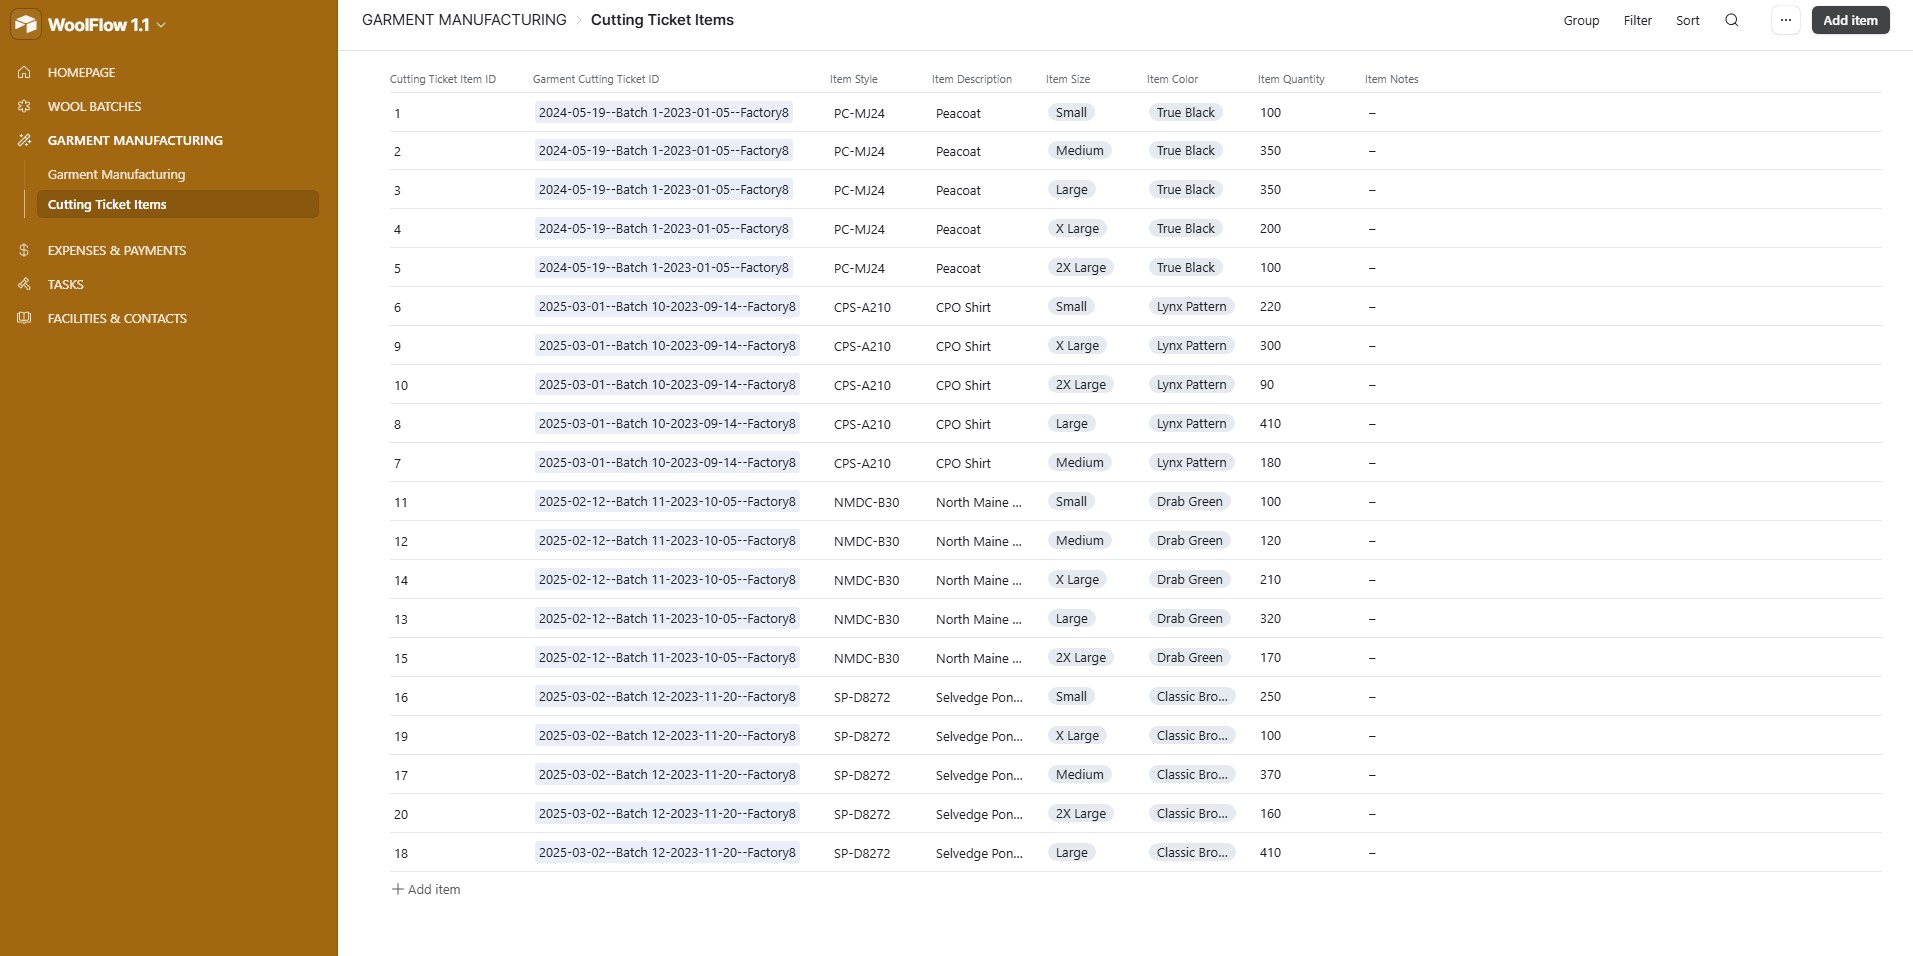The height and width of the screenshot is (956, 1913).
Task: Click the Expenses & Payments dollar icon
Action: pyautogui.click(x=24, y=250)
